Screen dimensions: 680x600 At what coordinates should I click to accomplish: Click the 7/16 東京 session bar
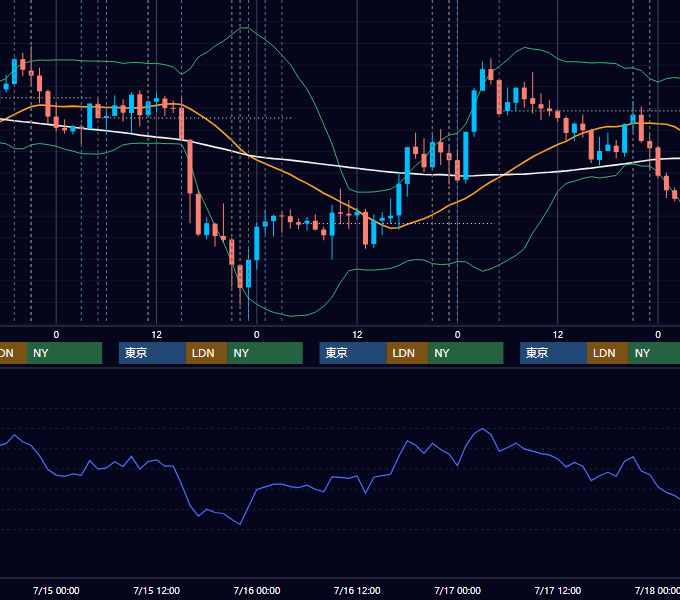click(353, 353)
